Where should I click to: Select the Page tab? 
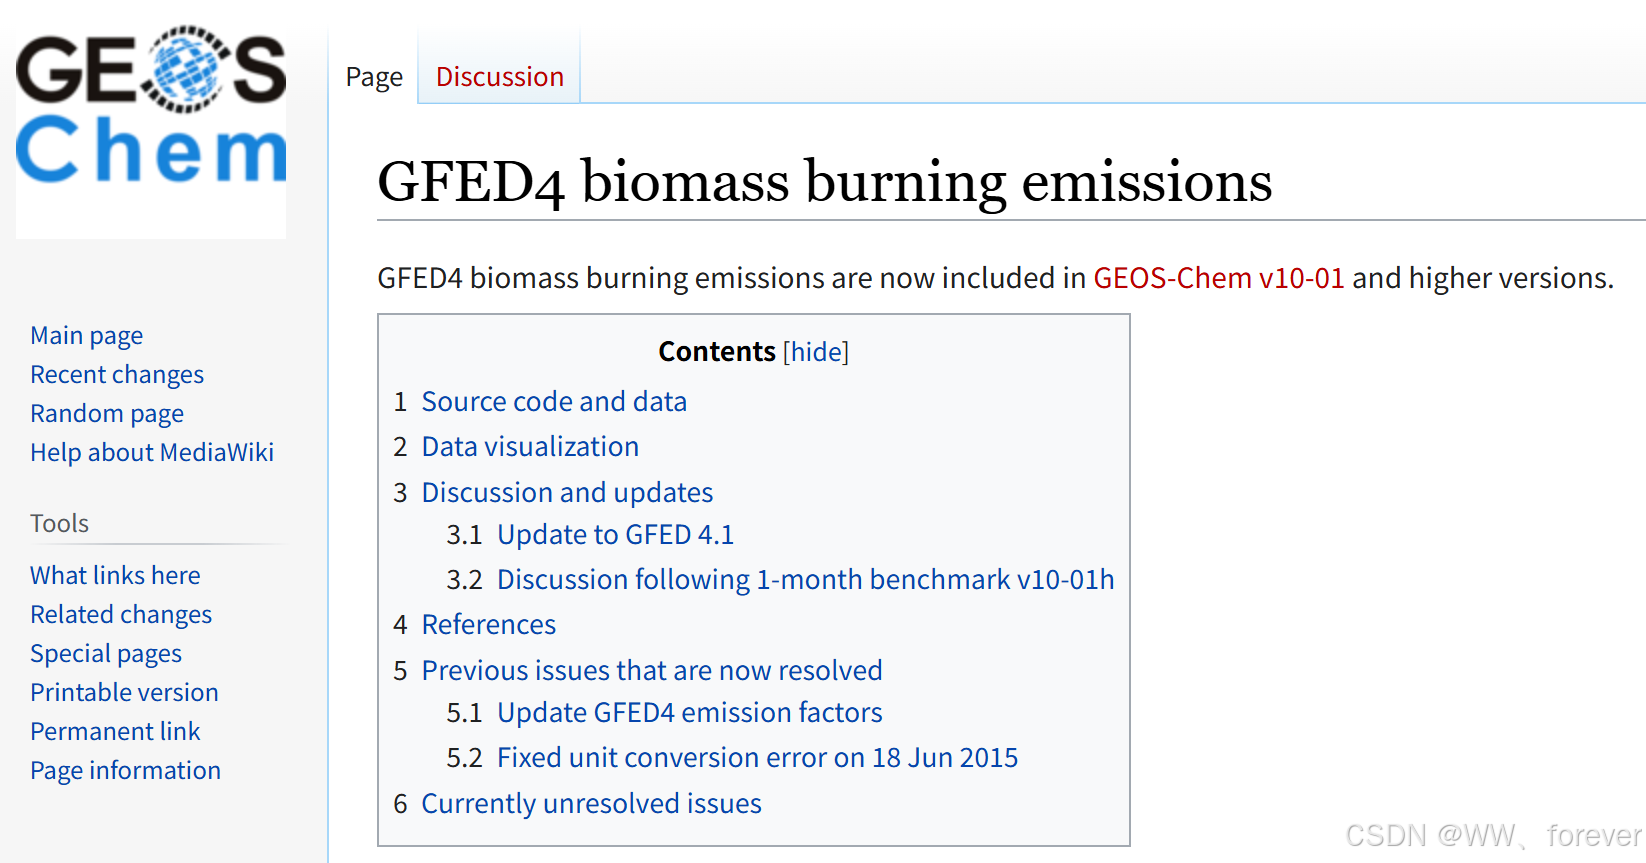click(374, 77)
